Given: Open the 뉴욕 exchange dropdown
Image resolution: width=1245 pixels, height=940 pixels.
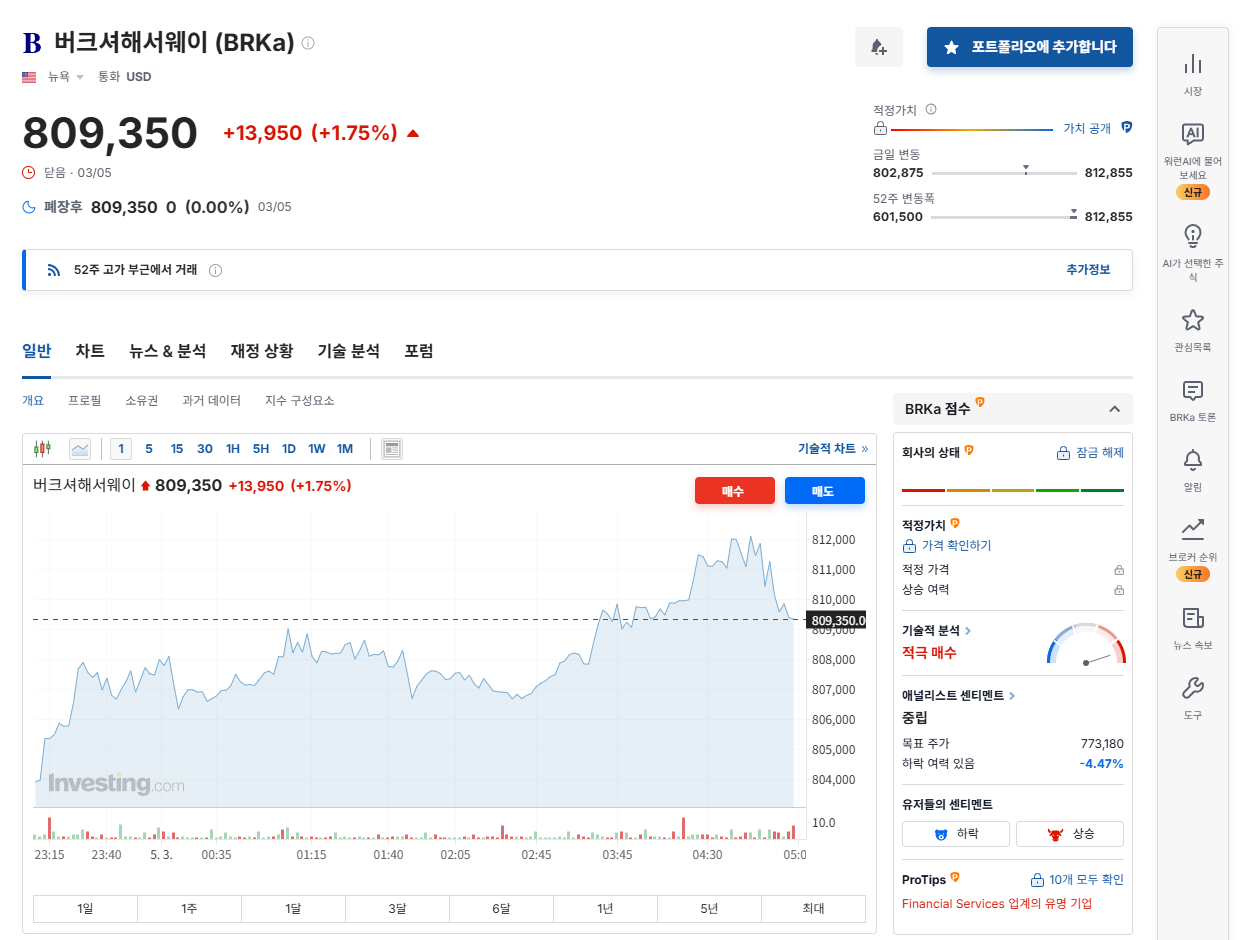Looking at the screenshot, I should click(x=65, y=77).
